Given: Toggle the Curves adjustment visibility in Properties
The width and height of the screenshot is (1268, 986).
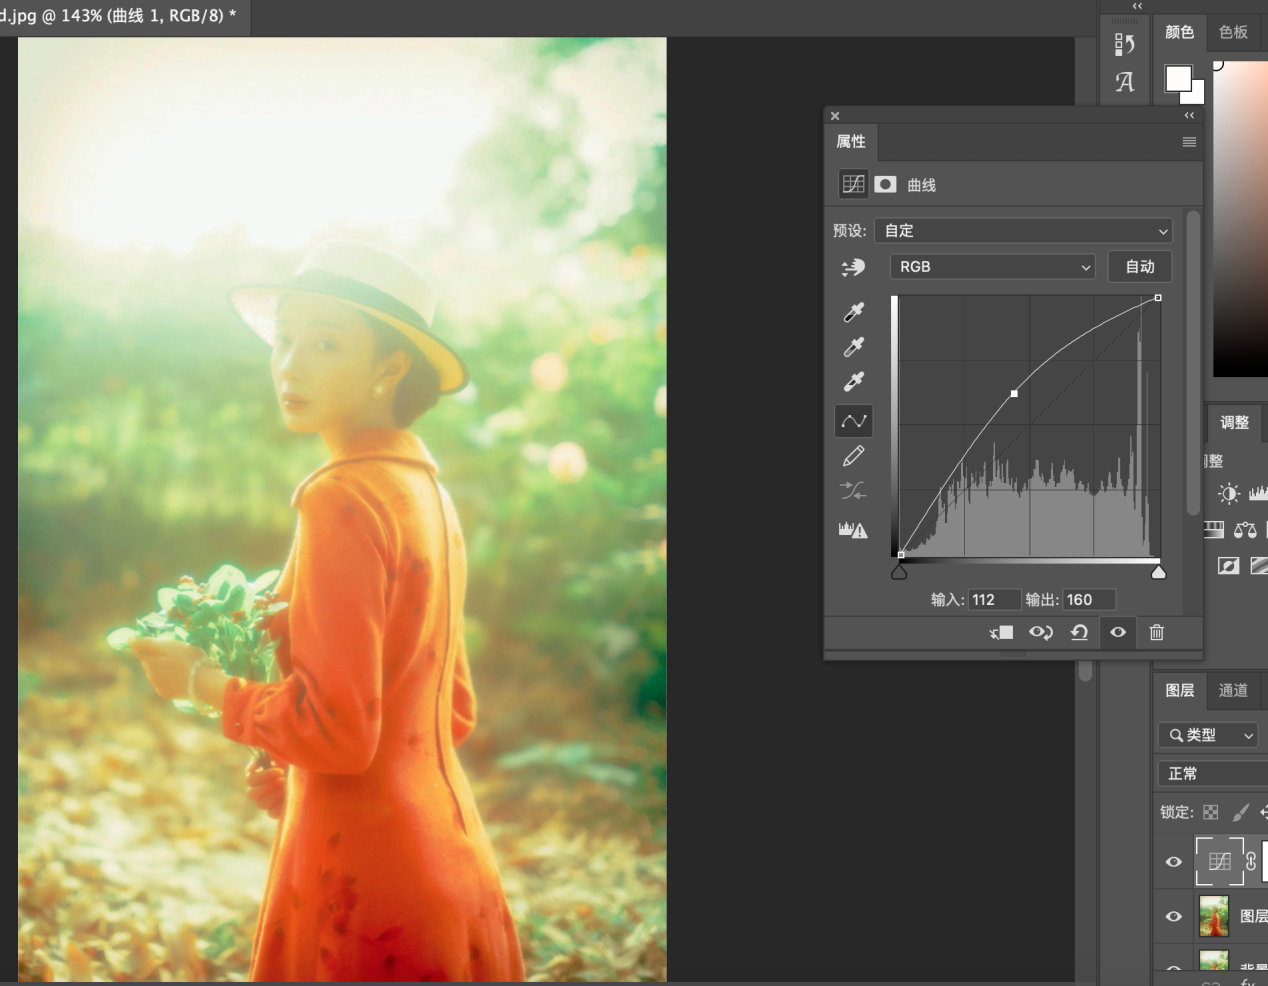Looking at the screenshot, I should [1118, 632].
